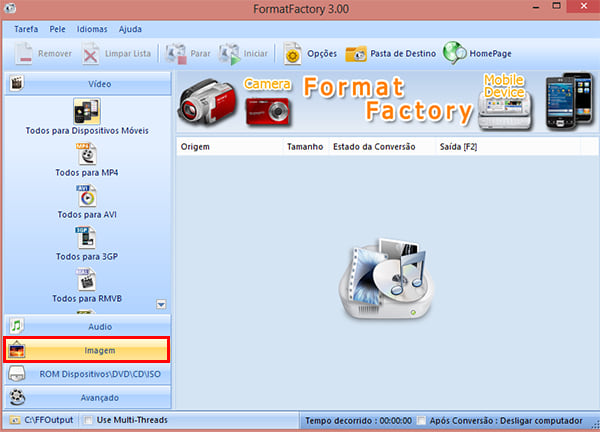Sort by the Origem column header
This screenshot has height=432, width=600.
[230, 147]
